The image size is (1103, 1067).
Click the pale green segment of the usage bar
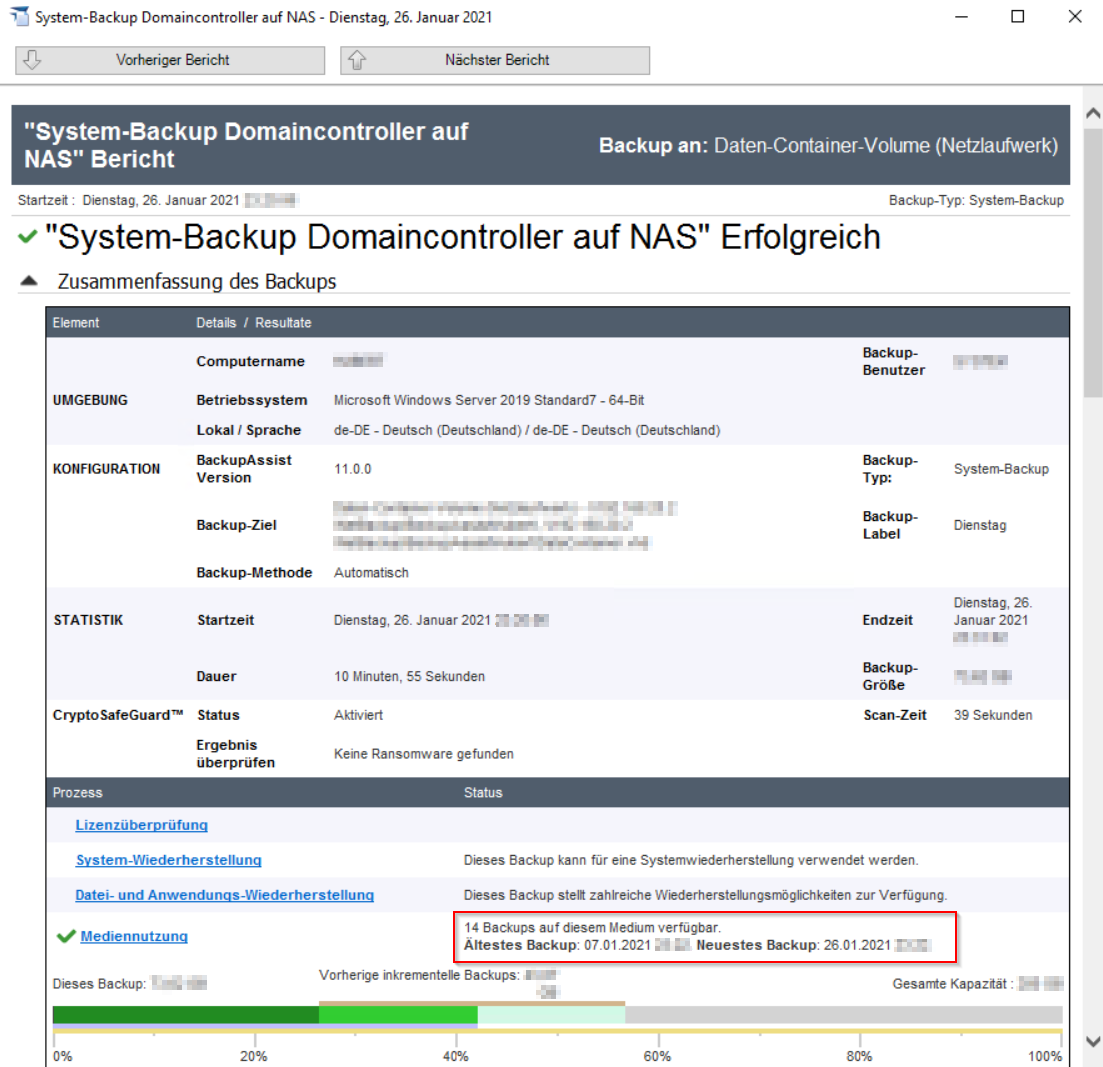(x=551, y=1015)
